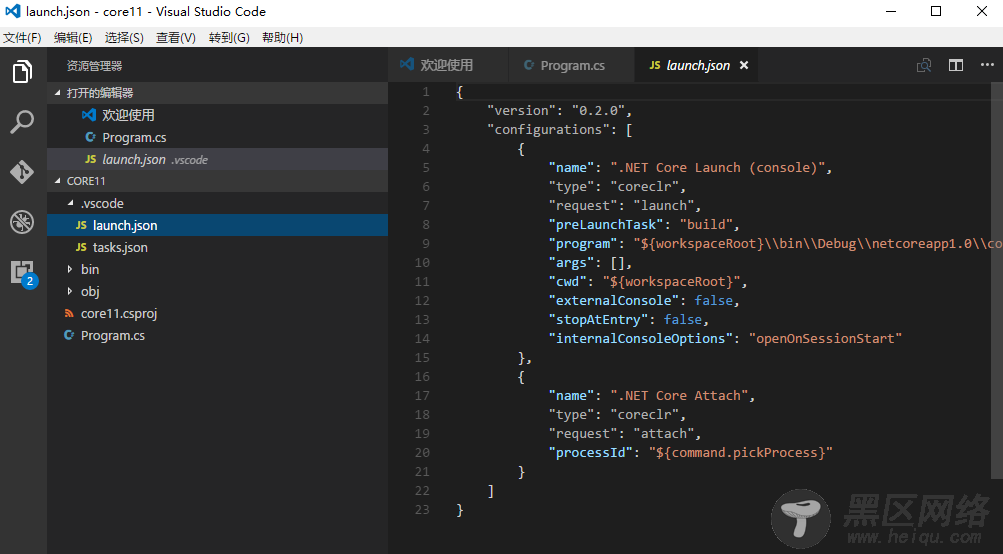This screenshot has height=554, width=1003.
Task: Switch to the Program.cs editor tab
Action: click(x=571, y=65)
